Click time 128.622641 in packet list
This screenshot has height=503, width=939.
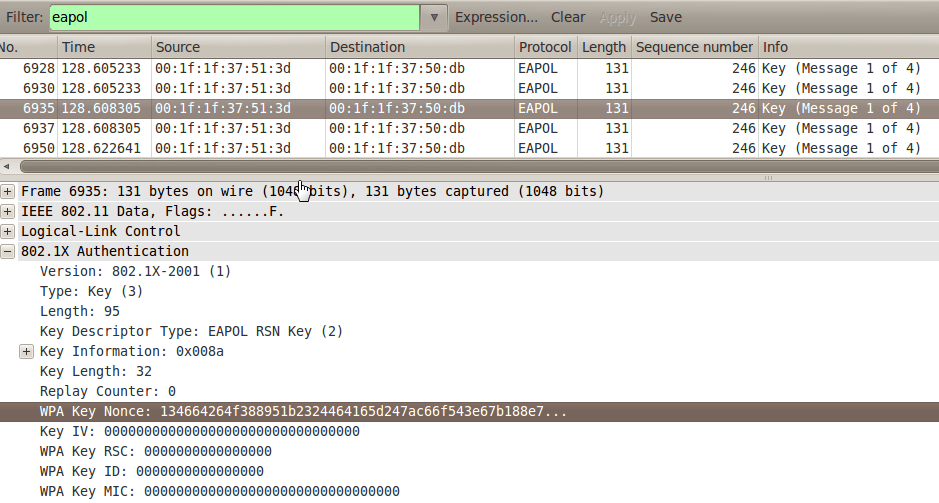click(x=101, y=149)
